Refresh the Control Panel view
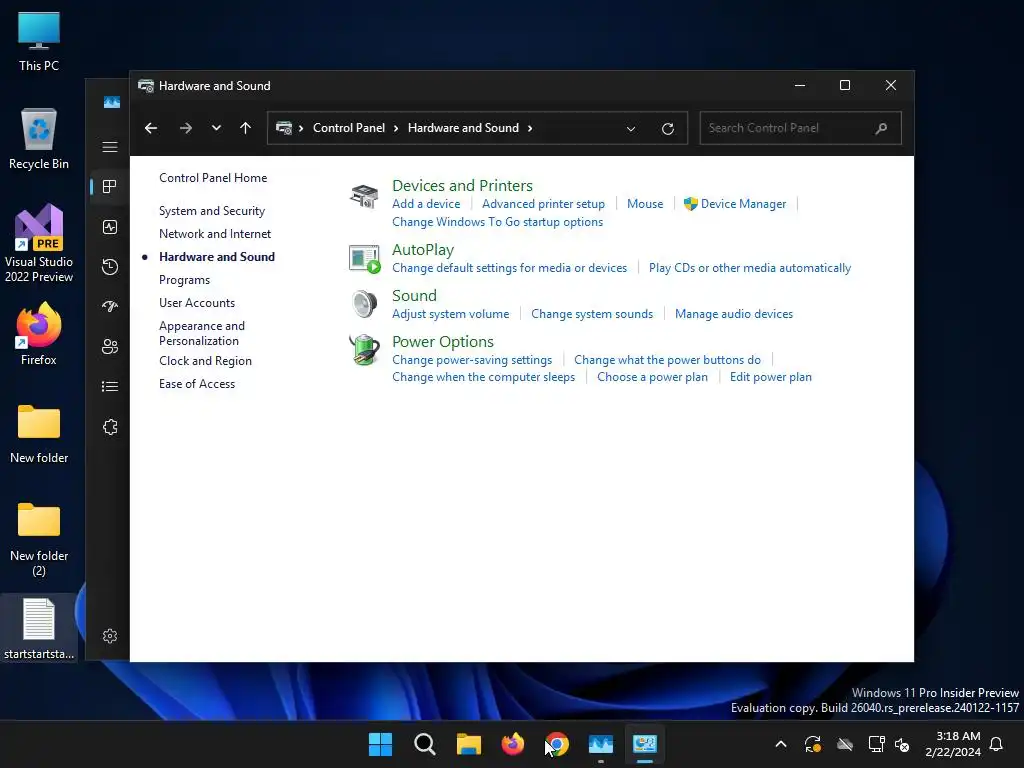1024x768 pixels. point(667,129)
